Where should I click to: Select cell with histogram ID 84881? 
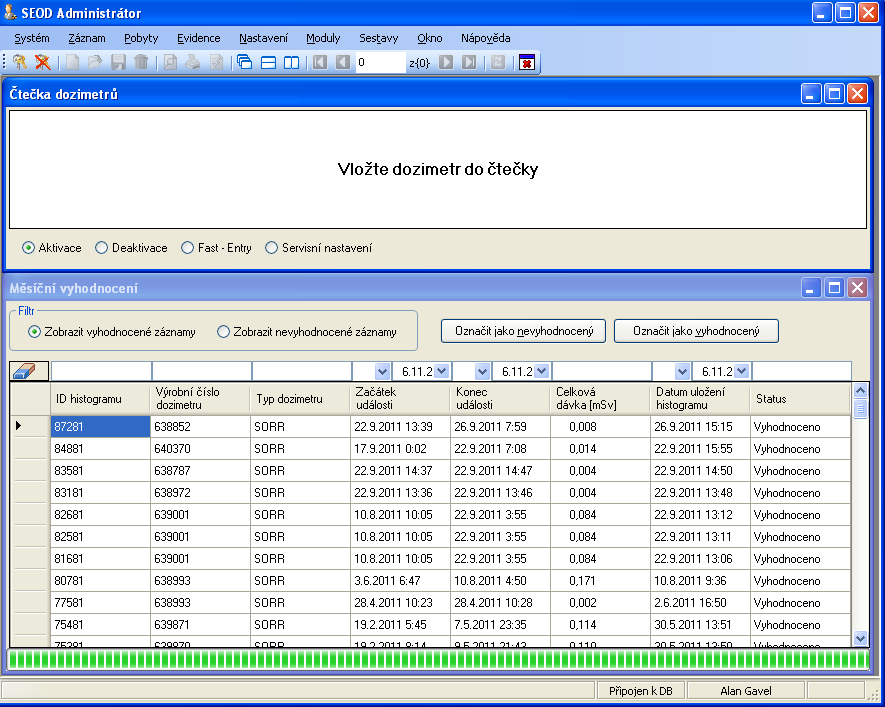(100, 449)
